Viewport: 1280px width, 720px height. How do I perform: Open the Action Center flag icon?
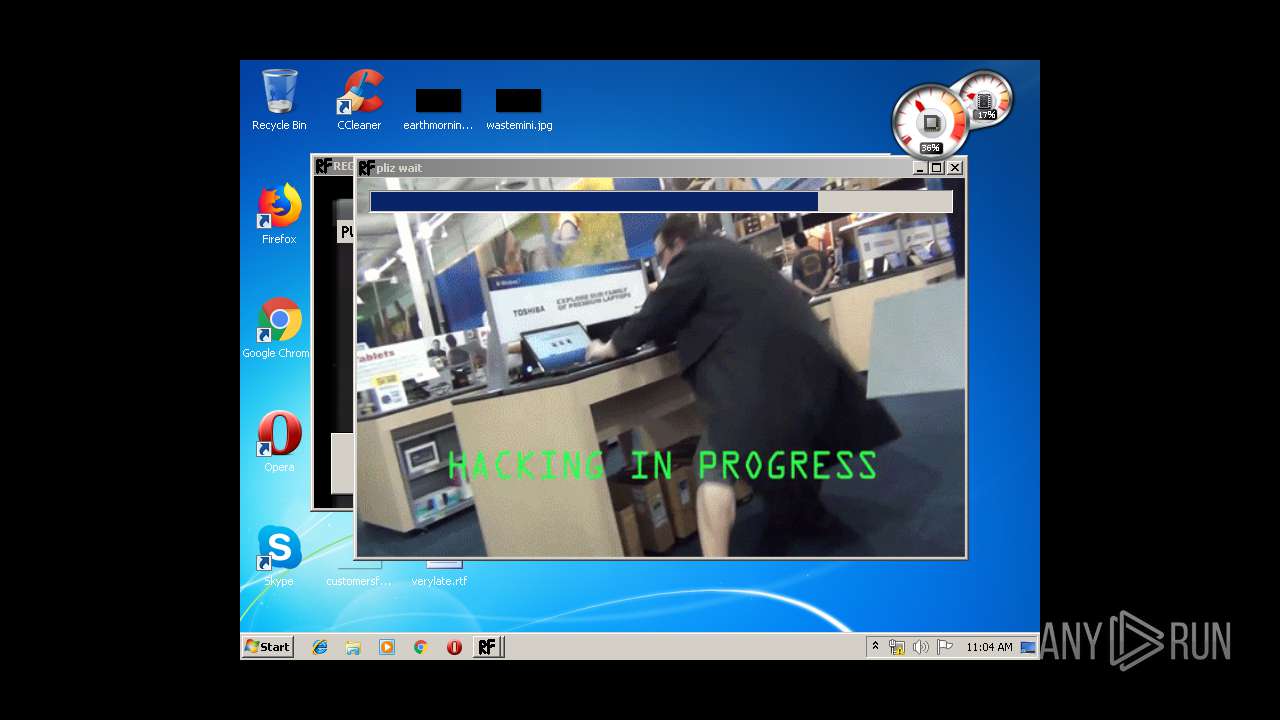944,647
